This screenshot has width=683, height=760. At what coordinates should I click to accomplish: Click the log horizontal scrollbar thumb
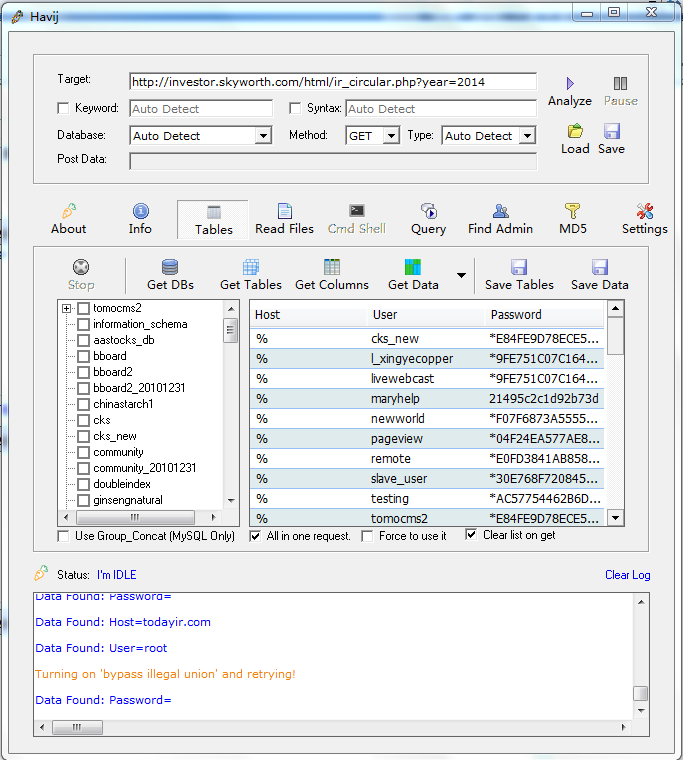(x=77, y=727)
